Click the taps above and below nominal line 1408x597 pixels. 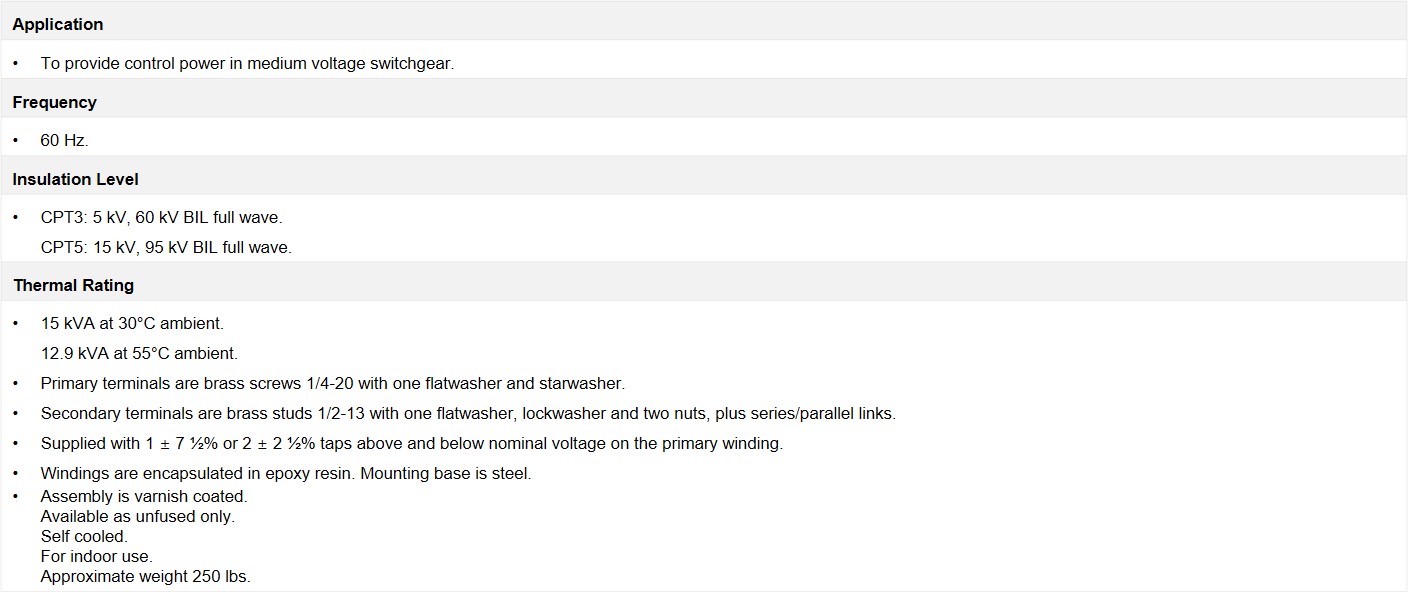(x=411, y=443)
